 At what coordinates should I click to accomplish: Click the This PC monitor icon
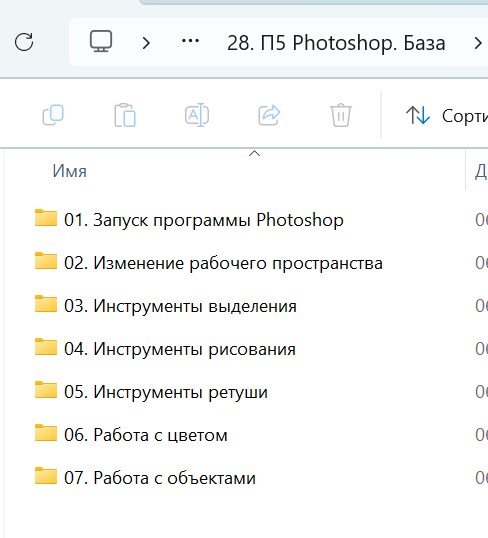[101, 41]
